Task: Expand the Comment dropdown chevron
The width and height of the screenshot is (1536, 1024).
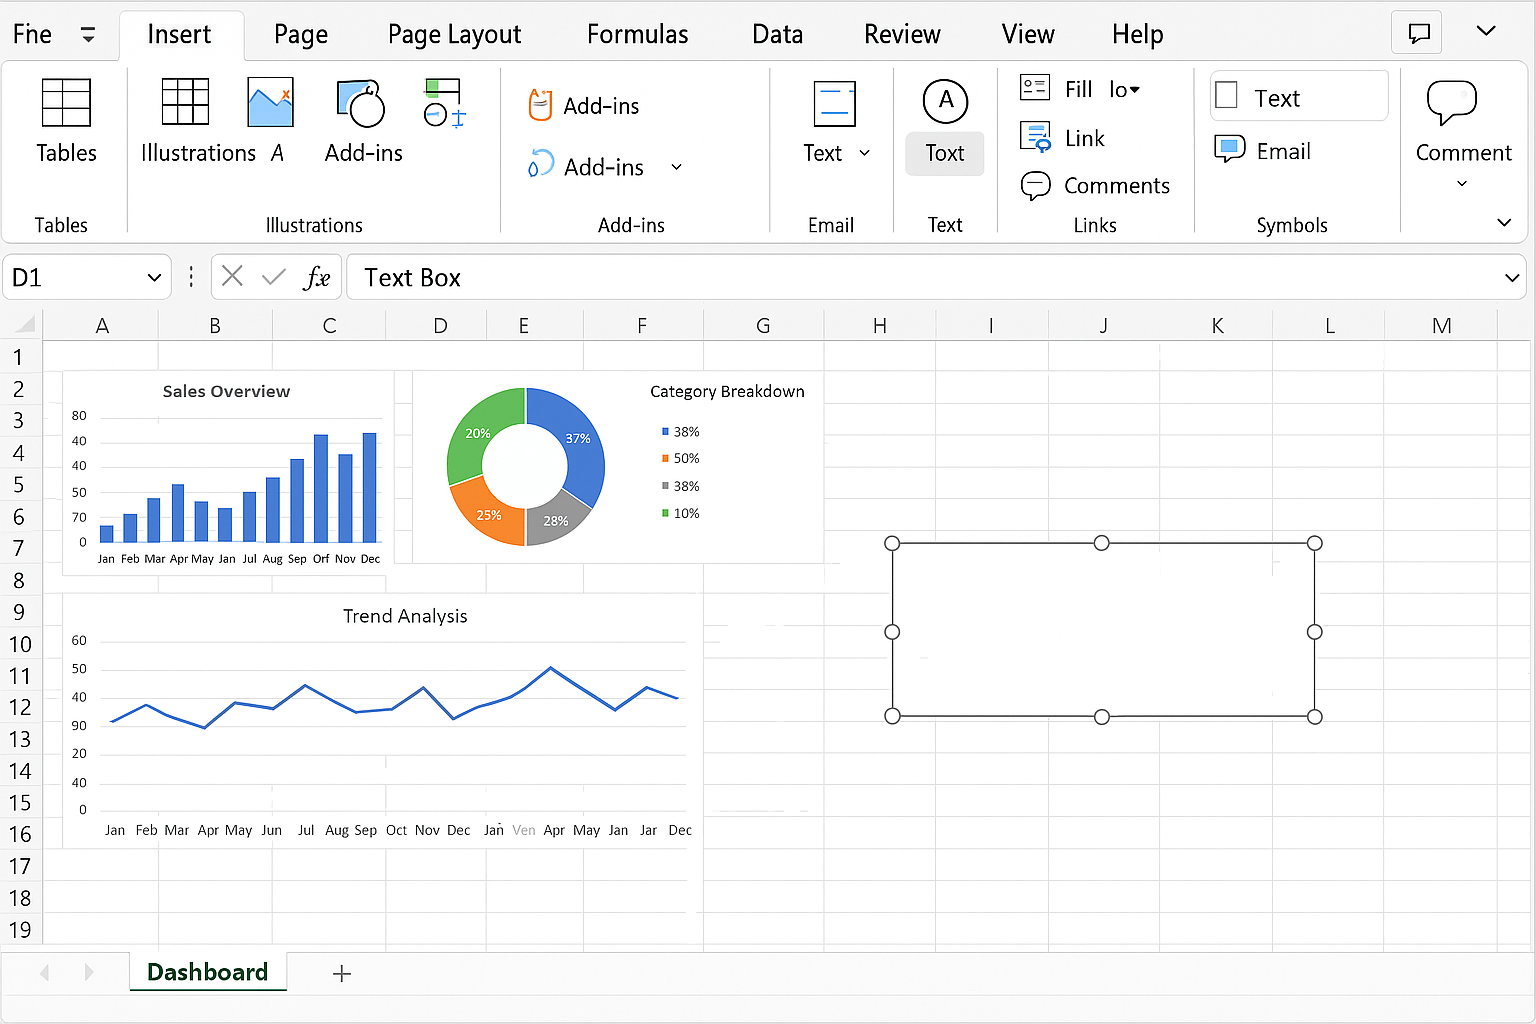Action: tap(1462, 184)
